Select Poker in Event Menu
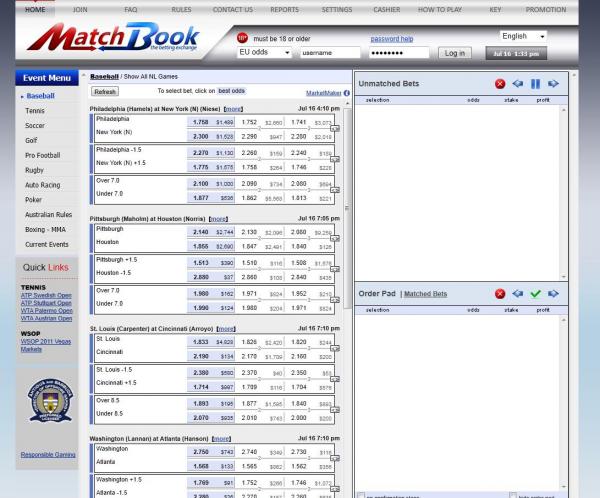This screenshot has height=498, width=600. click(x=33, y=200)
